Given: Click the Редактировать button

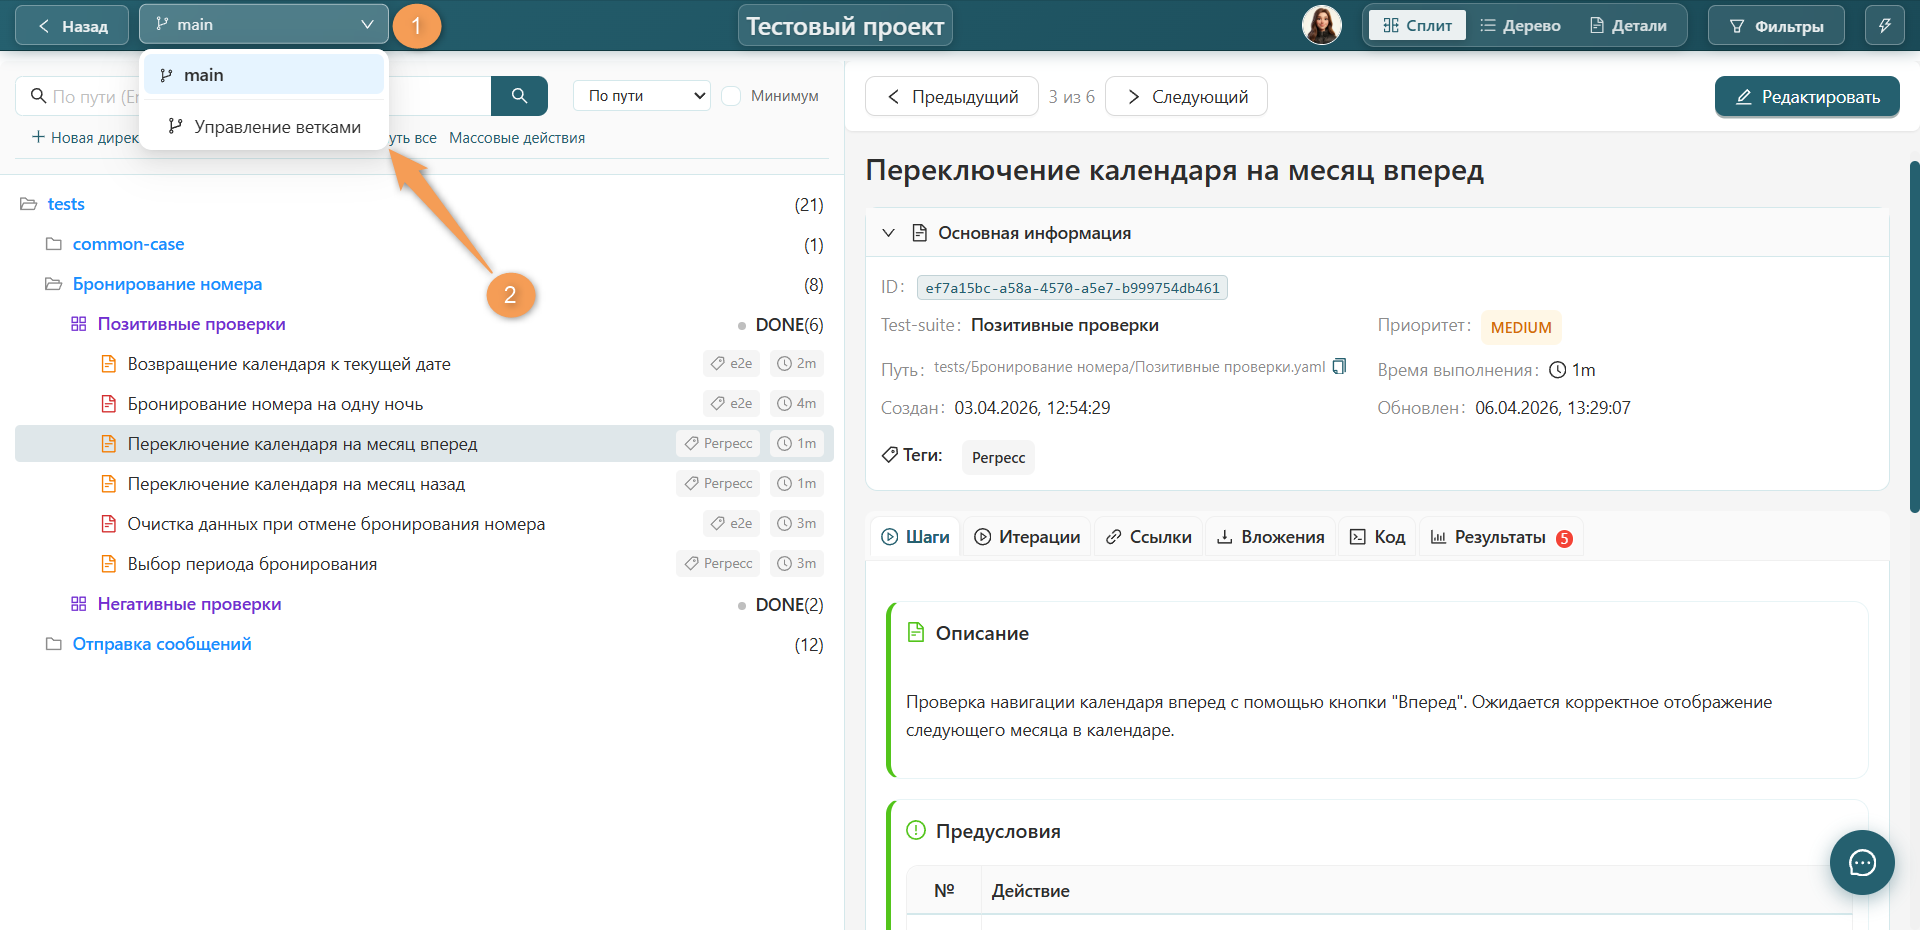Looking at the screenshot, I should (1807, 96).
